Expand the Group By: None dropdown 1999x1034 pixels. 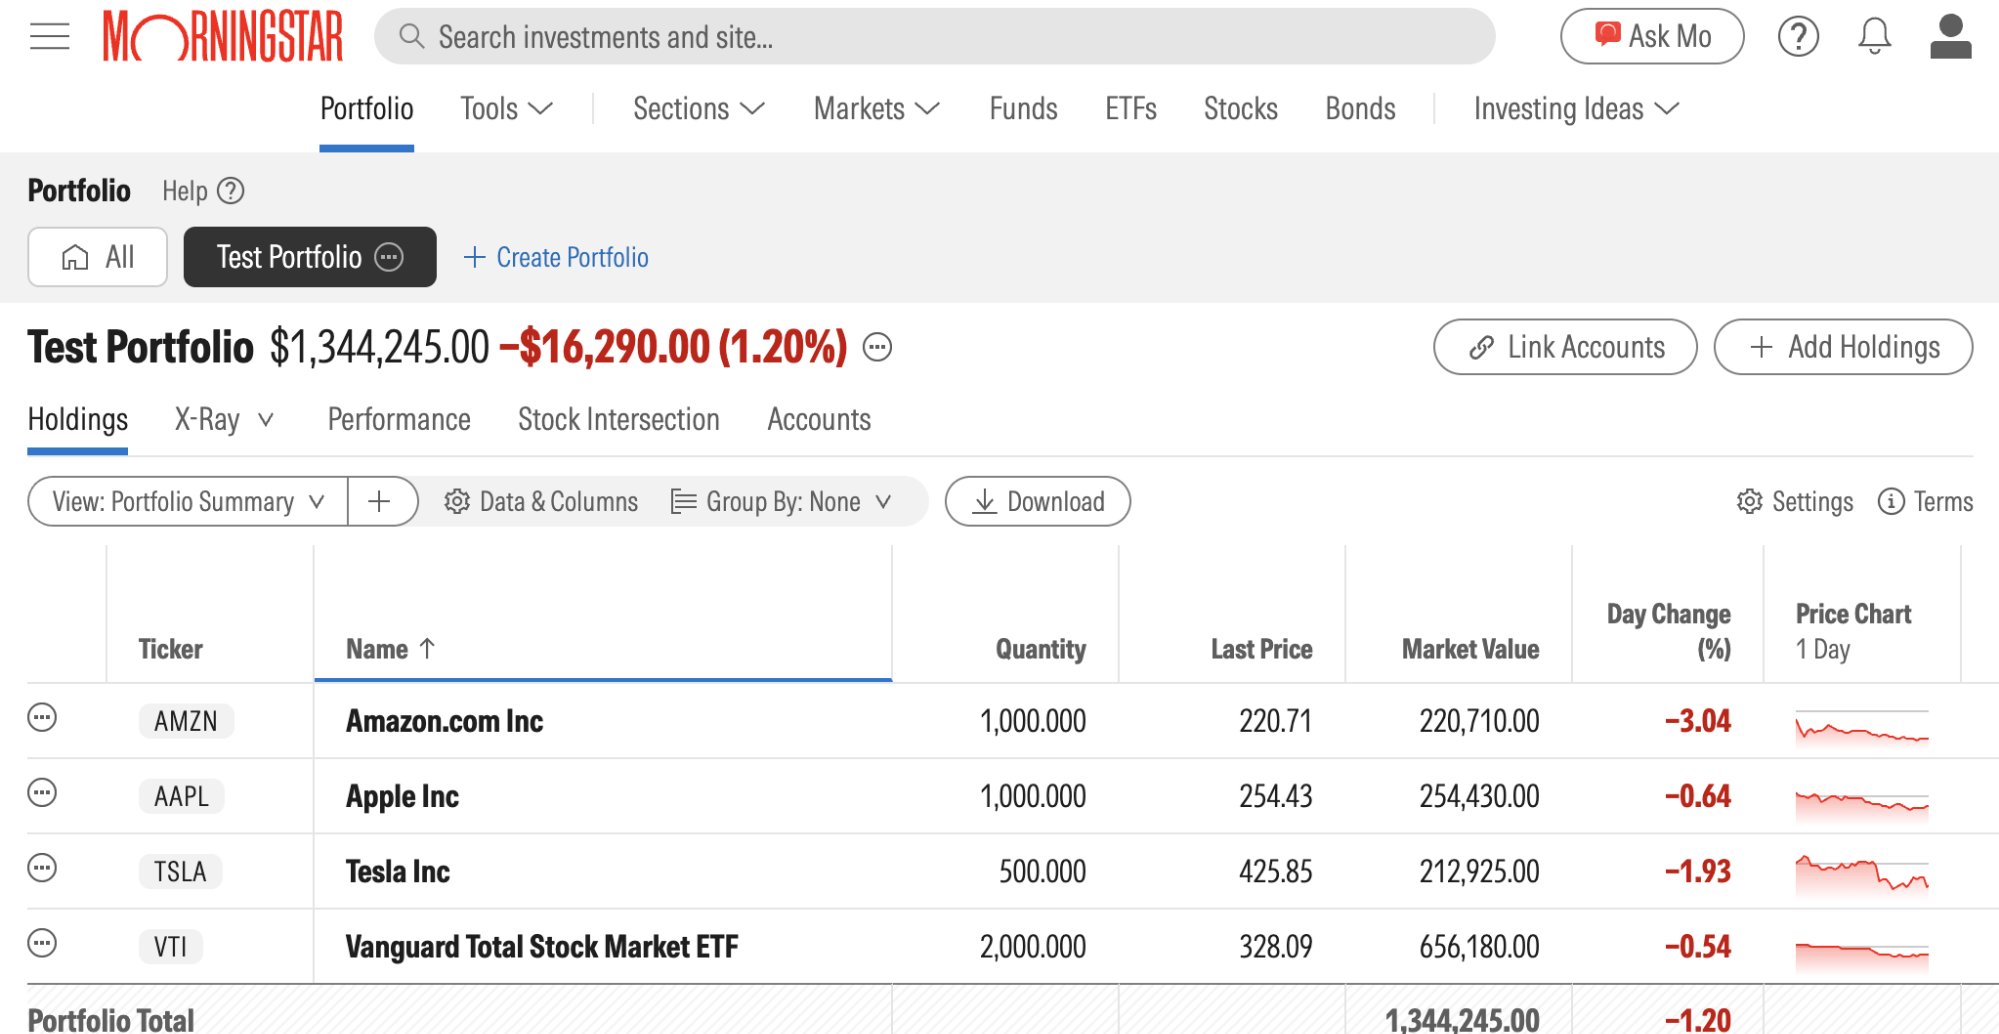(x=781, y=501)
